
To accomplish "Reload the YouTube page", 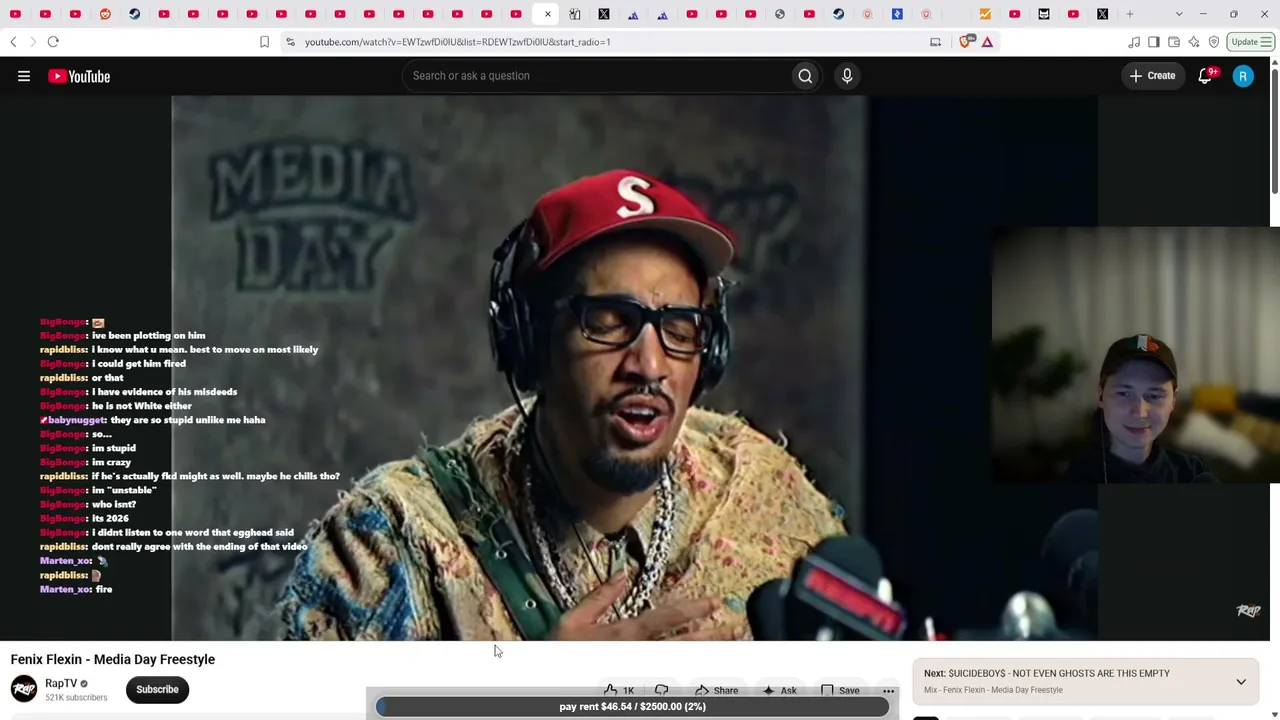I will (x=53, y=42).
